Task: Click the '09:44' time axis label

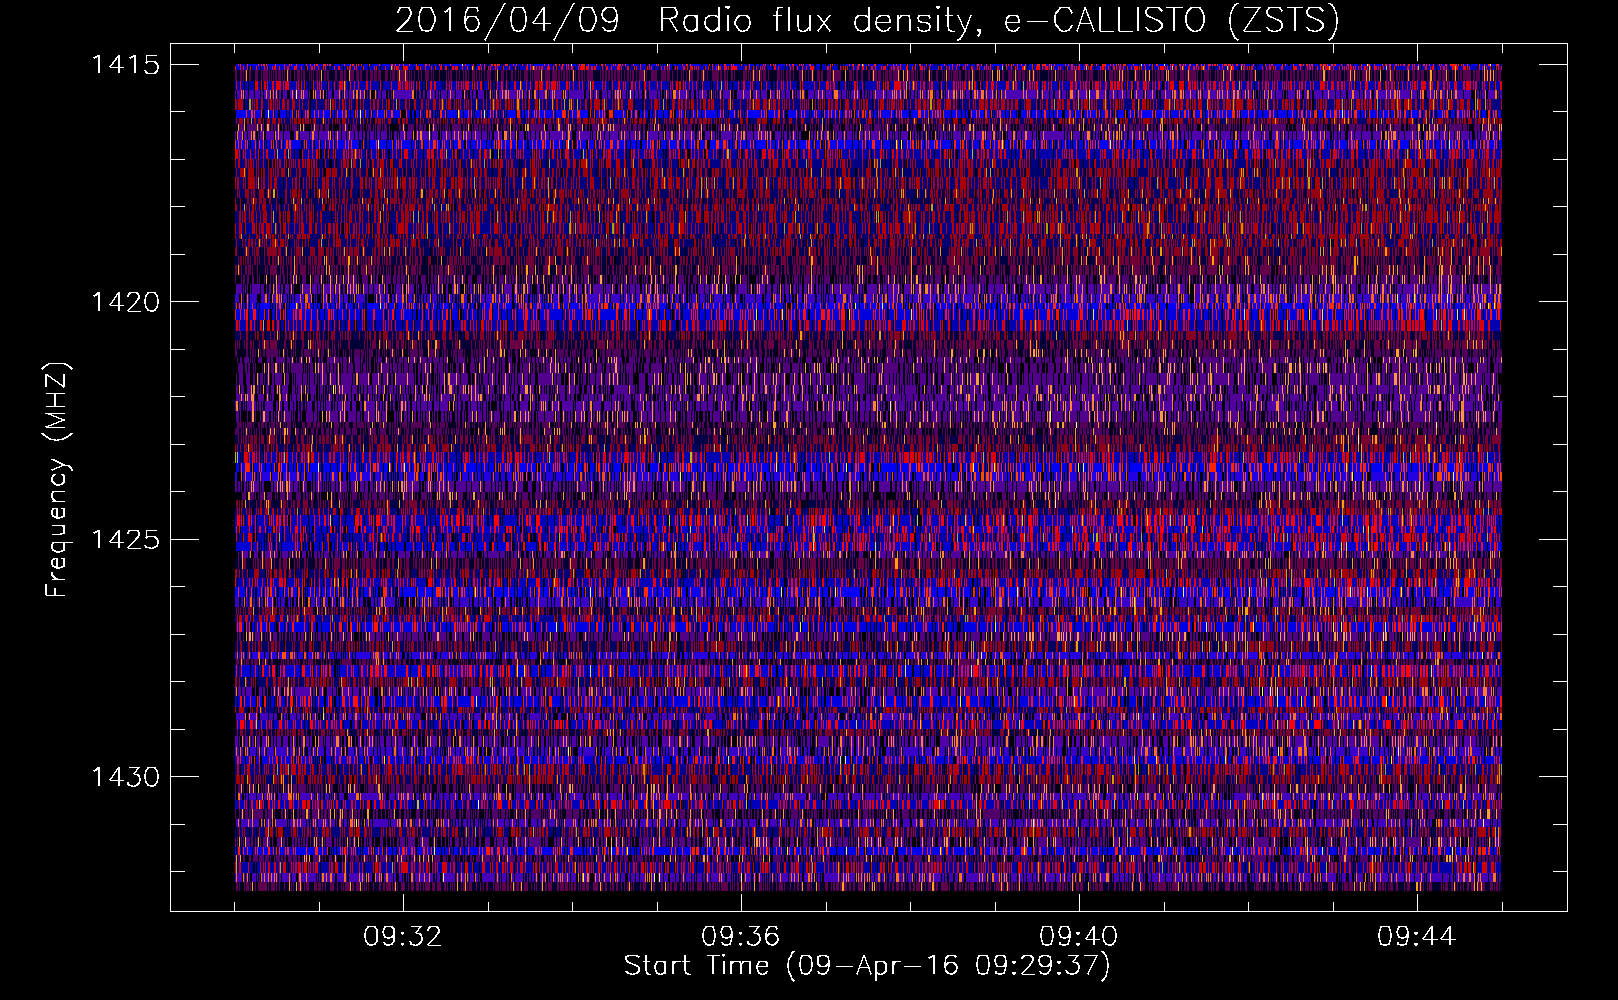Action: [x=1417, y=937]
